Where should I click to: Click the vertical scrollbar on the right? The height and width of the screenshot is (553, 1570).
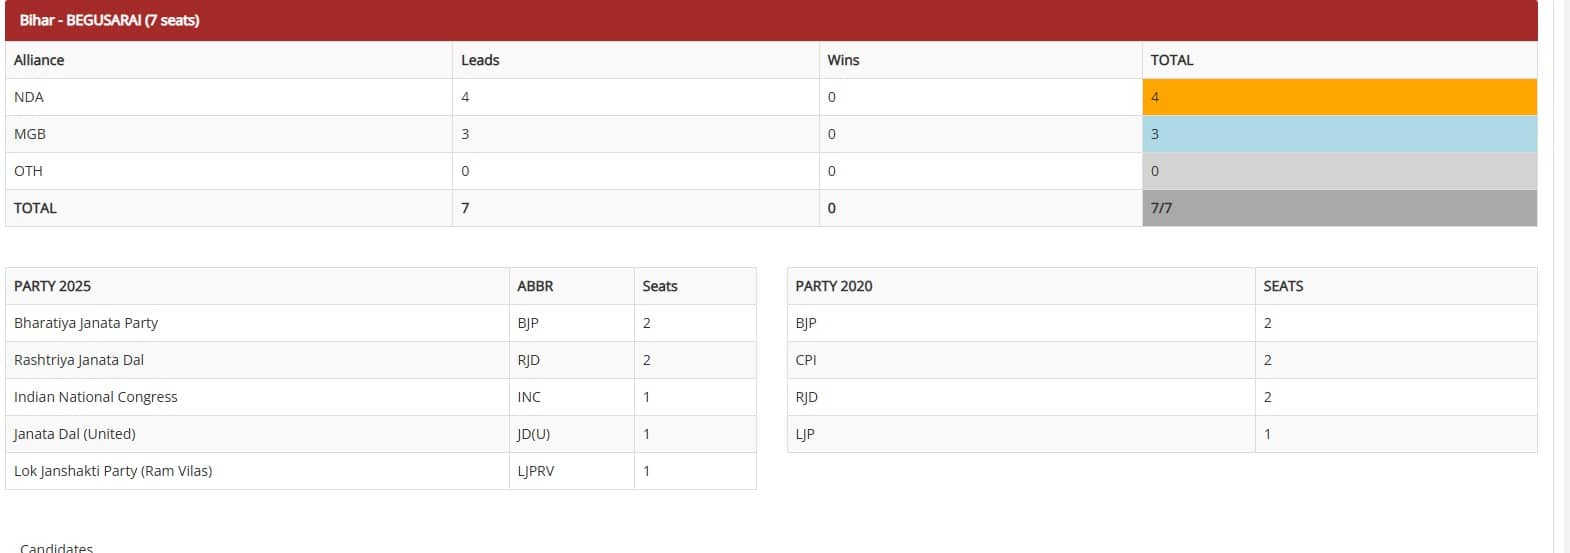coord(1559,276)
